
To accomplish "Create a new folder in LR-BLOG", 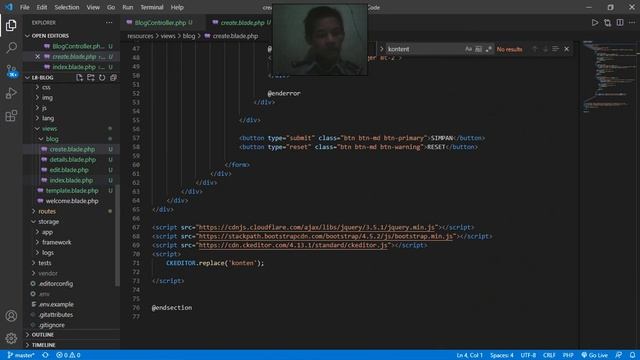I will (91, 78).
